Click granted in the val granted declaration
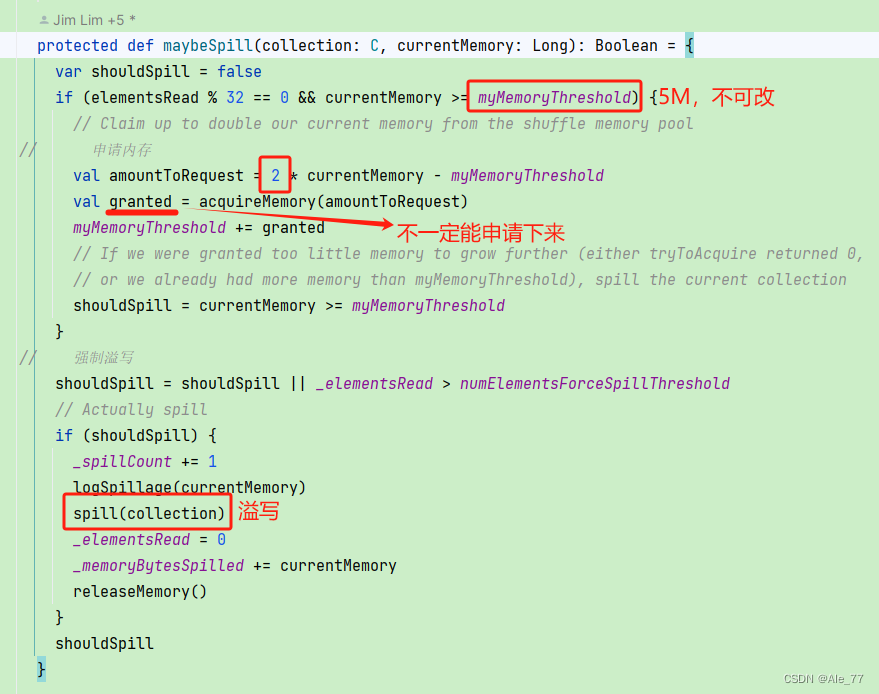 pyautogui.click(x=140, y=201)
